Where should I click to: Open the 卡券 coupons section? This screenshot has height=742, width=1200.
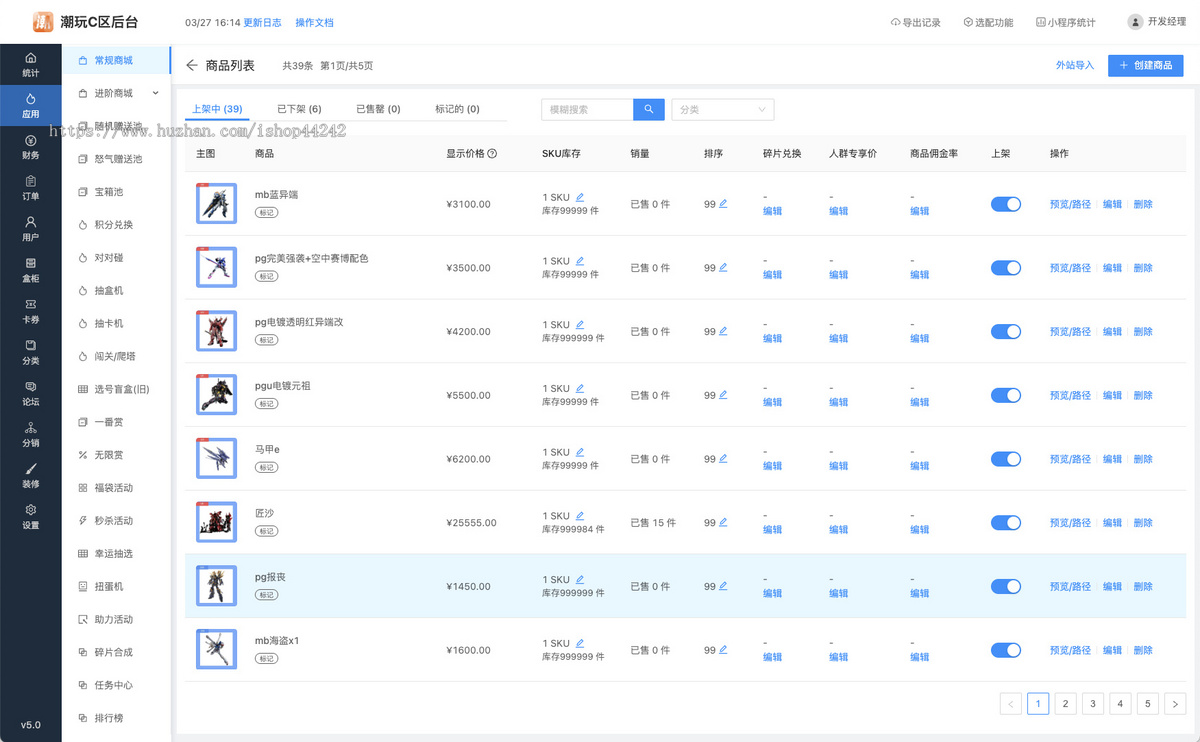[x=30, y=310]
